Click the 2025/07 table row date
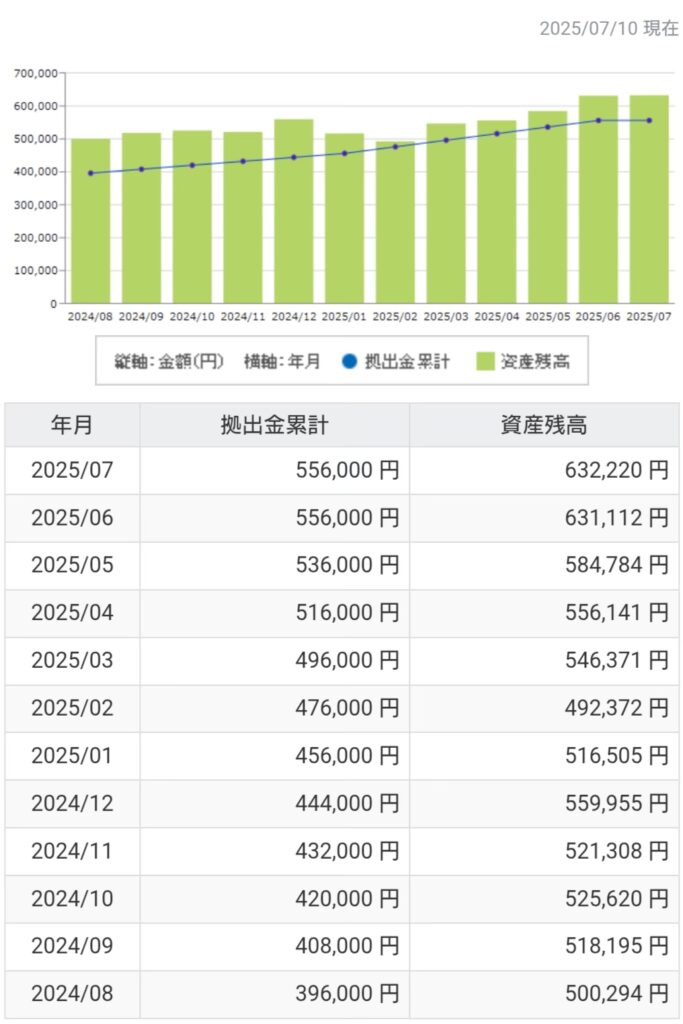Screen dimensions: 683x1024 tap(72, 470)
